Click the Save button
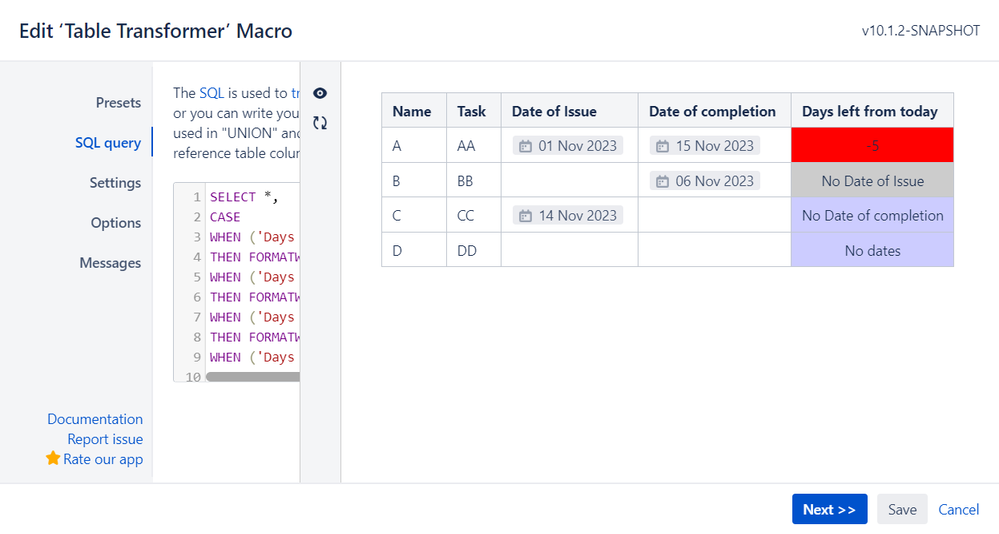This screenshot has height=534, width=999. coord(902,509)
